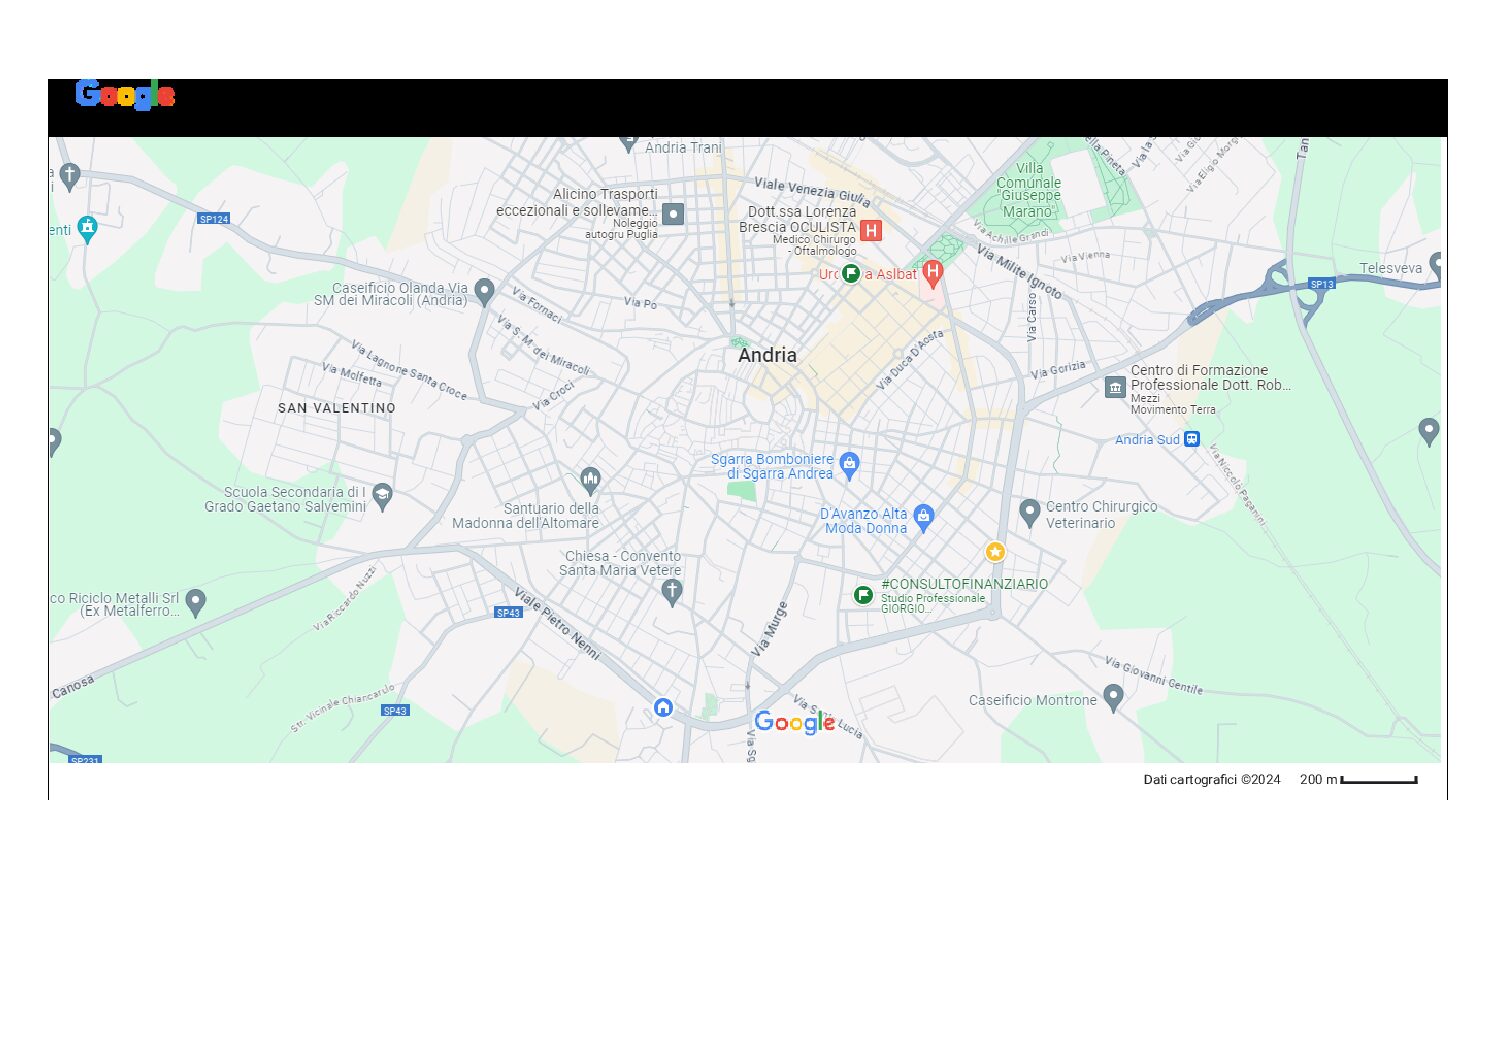This screenshot has height=1058, width=1497.
Task: Select the Andria Sud train station icon
Action: (1192, 439)
